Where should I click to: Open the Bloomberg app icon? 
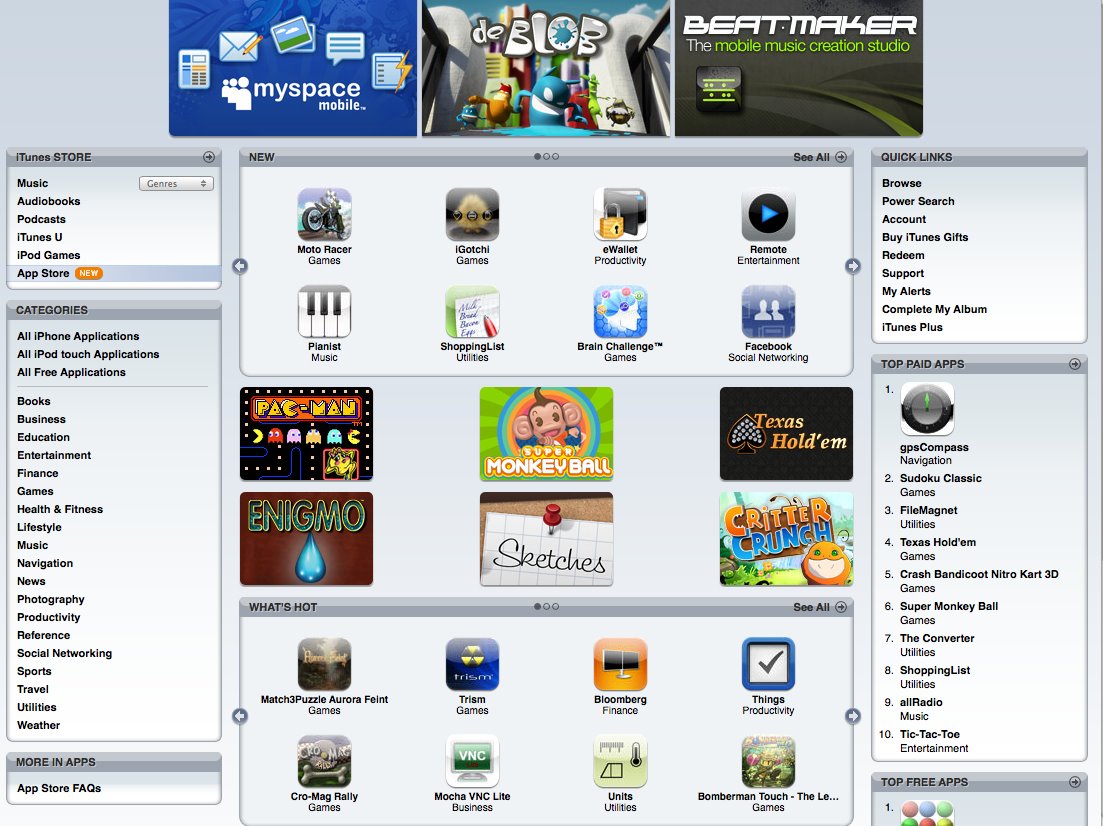pos(620,664)
